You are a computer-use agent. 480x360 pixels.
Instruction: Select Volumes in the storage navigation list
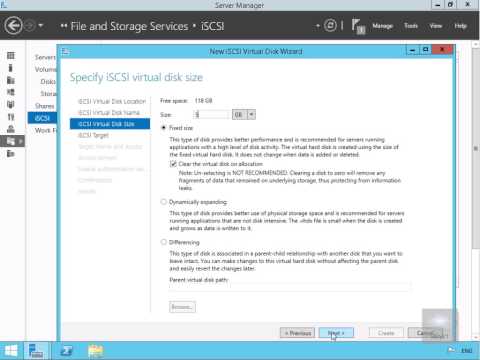[45, 69]
